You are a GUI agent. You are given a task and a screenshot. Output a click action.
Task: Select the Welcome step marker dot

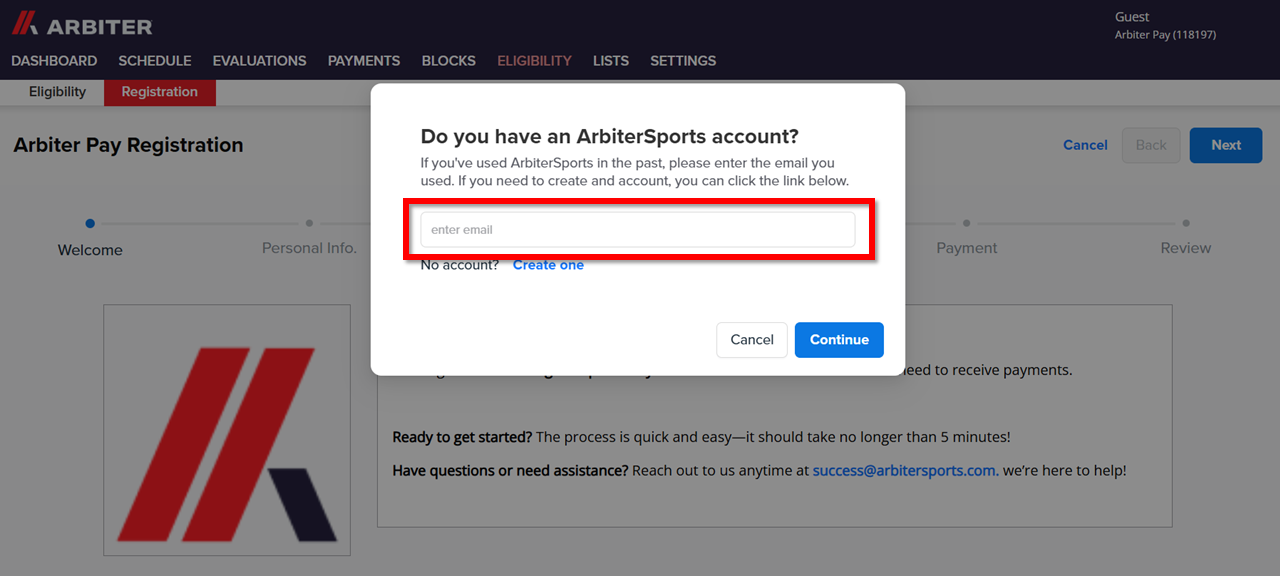pos(90,224)
